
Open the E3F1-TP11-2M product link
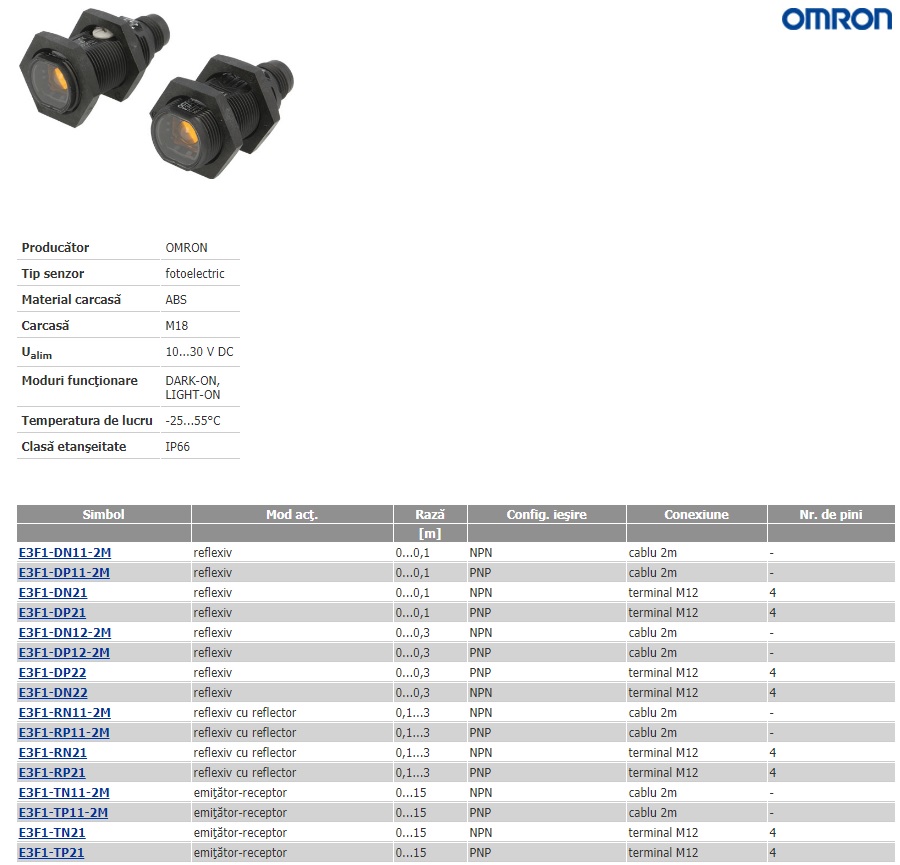pos(64,813)
